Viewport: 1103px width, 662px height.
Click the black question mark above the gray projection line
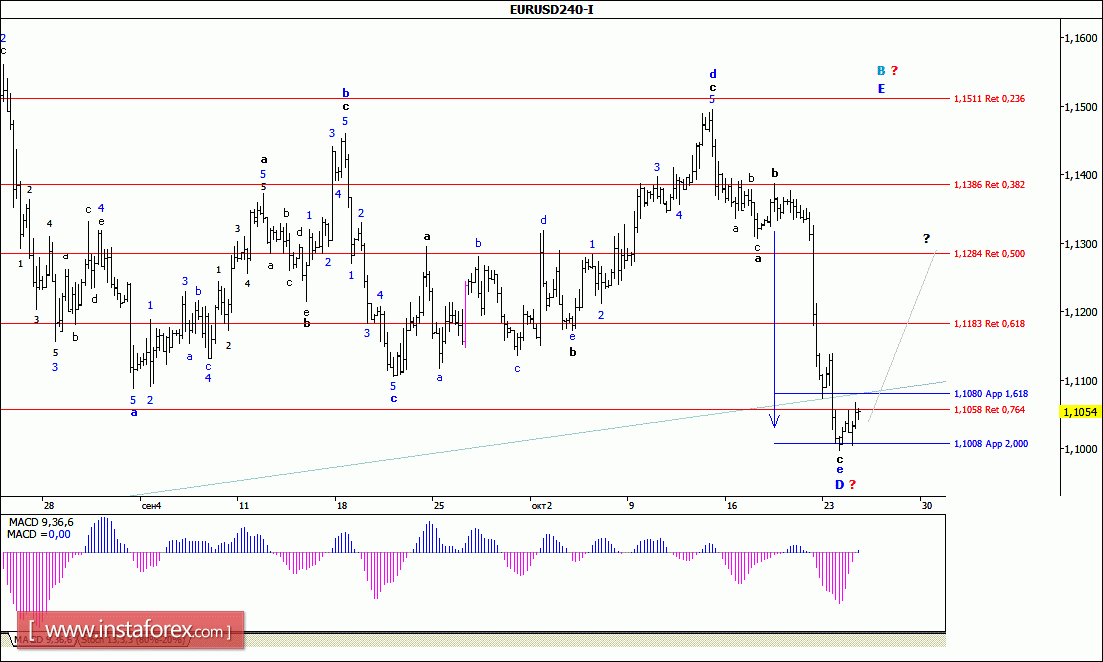[926, 238]
